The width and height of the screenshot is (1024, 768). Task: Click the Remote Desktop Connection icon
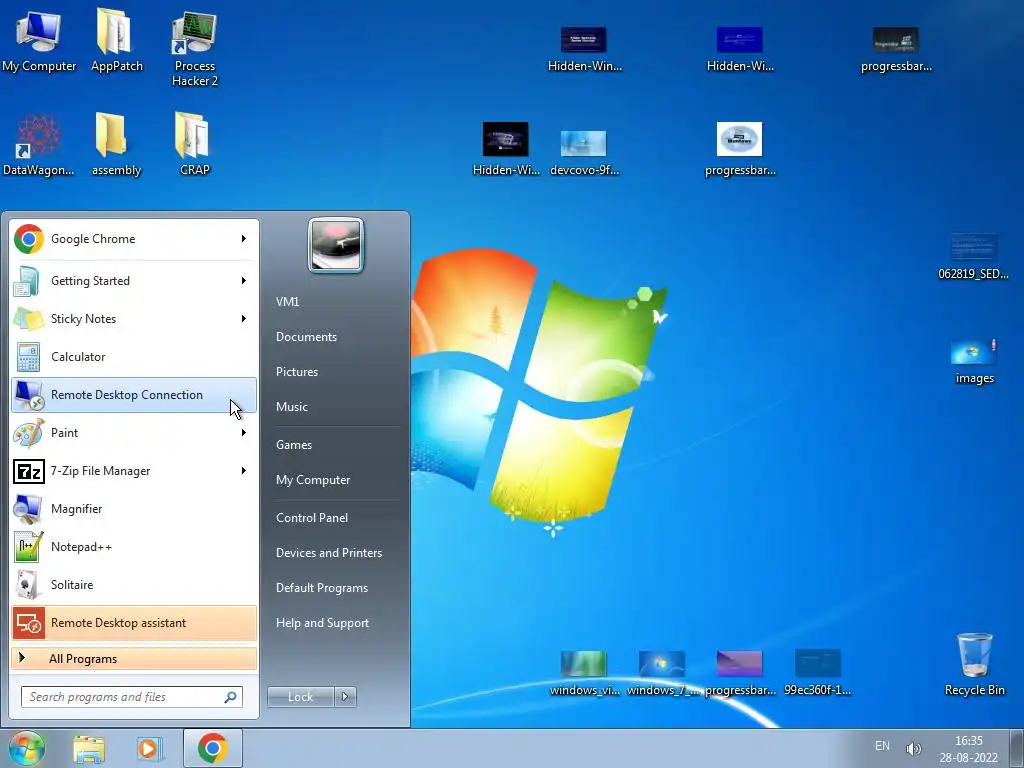[x=29, y=395]
